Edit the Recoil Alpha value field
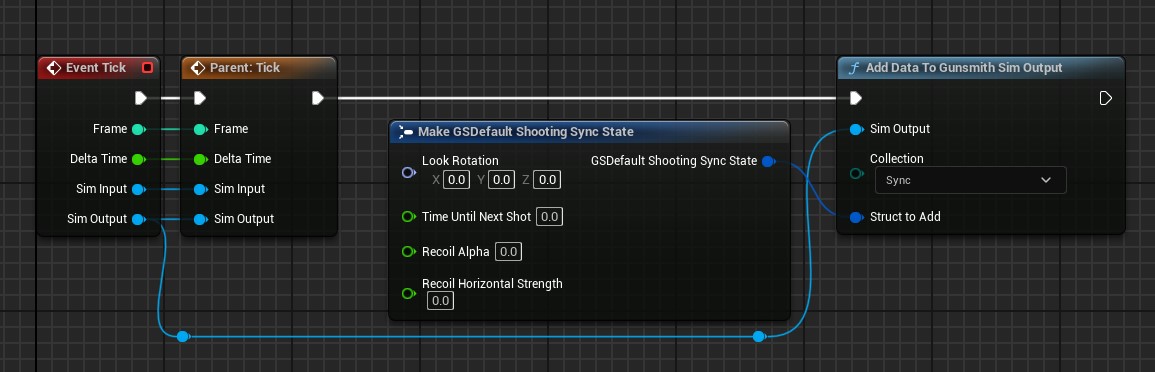The width and height of the screenshot is (1155, 372). point(508,252)
